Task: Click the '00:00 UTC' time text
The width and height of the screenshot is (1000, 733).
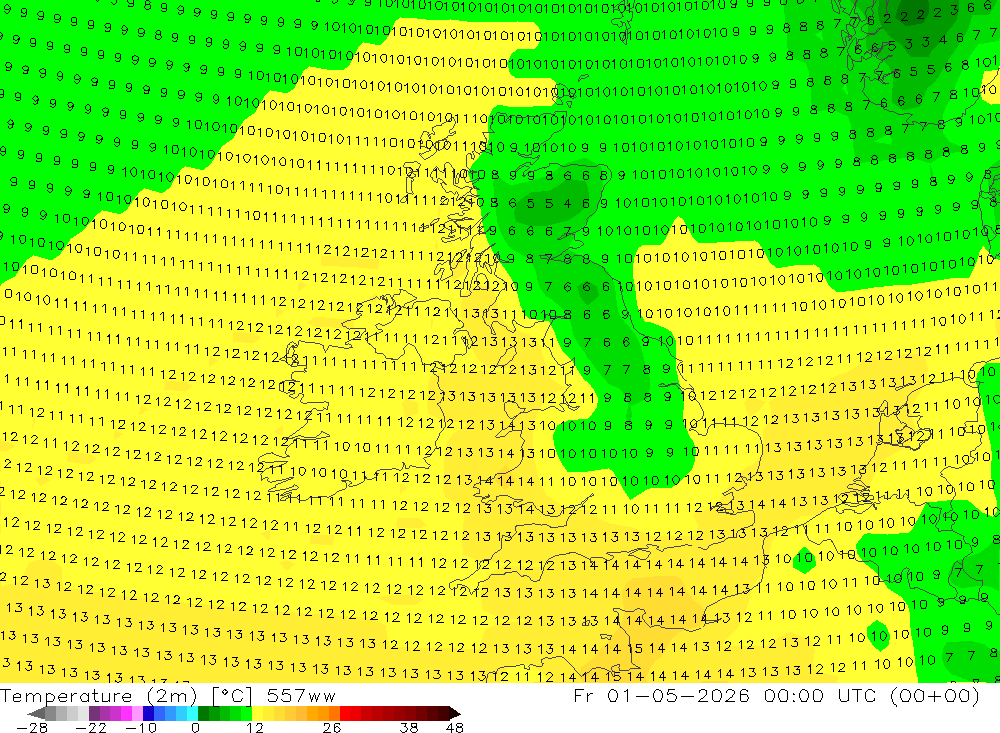Action: tap(821, 696)
